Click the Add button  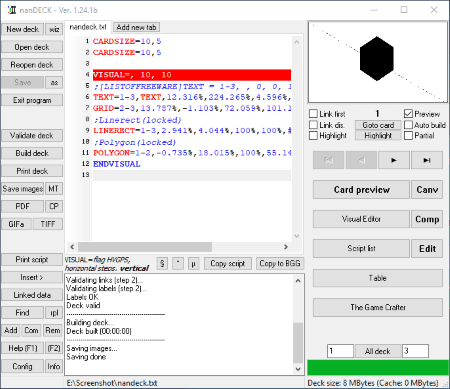tap(11, 330)
